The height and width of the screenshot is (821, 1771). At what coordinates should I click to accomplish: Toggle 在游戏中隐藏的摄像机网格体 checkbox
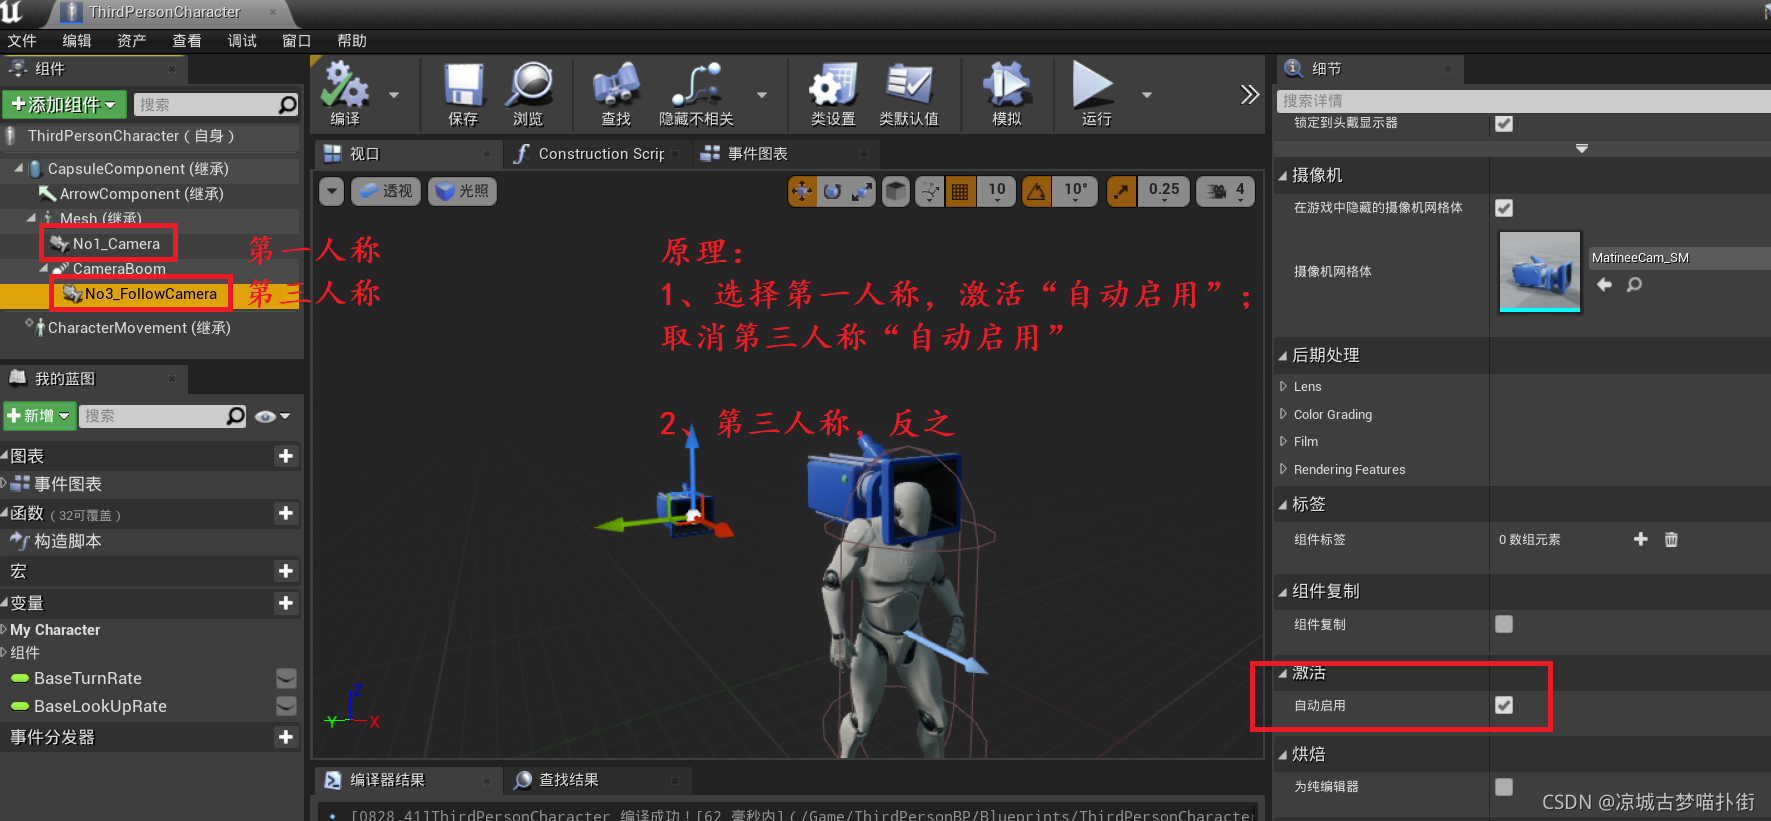pos(1504,208)
